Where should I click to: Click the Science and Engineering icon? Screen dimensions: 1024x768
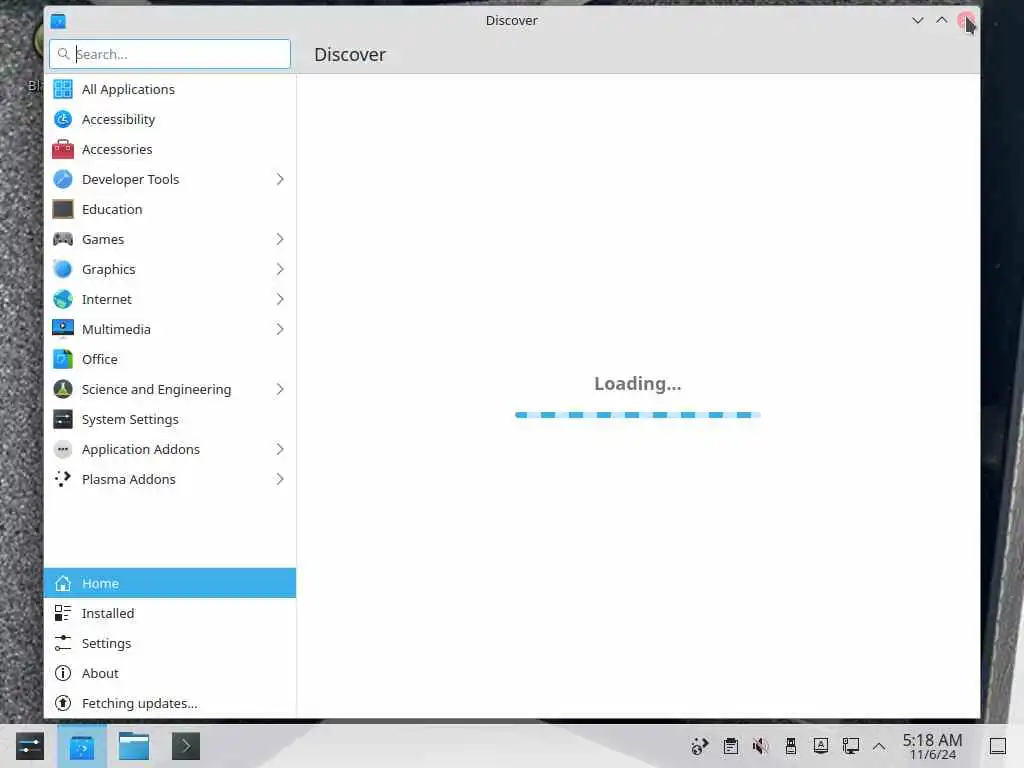(63, 389)
